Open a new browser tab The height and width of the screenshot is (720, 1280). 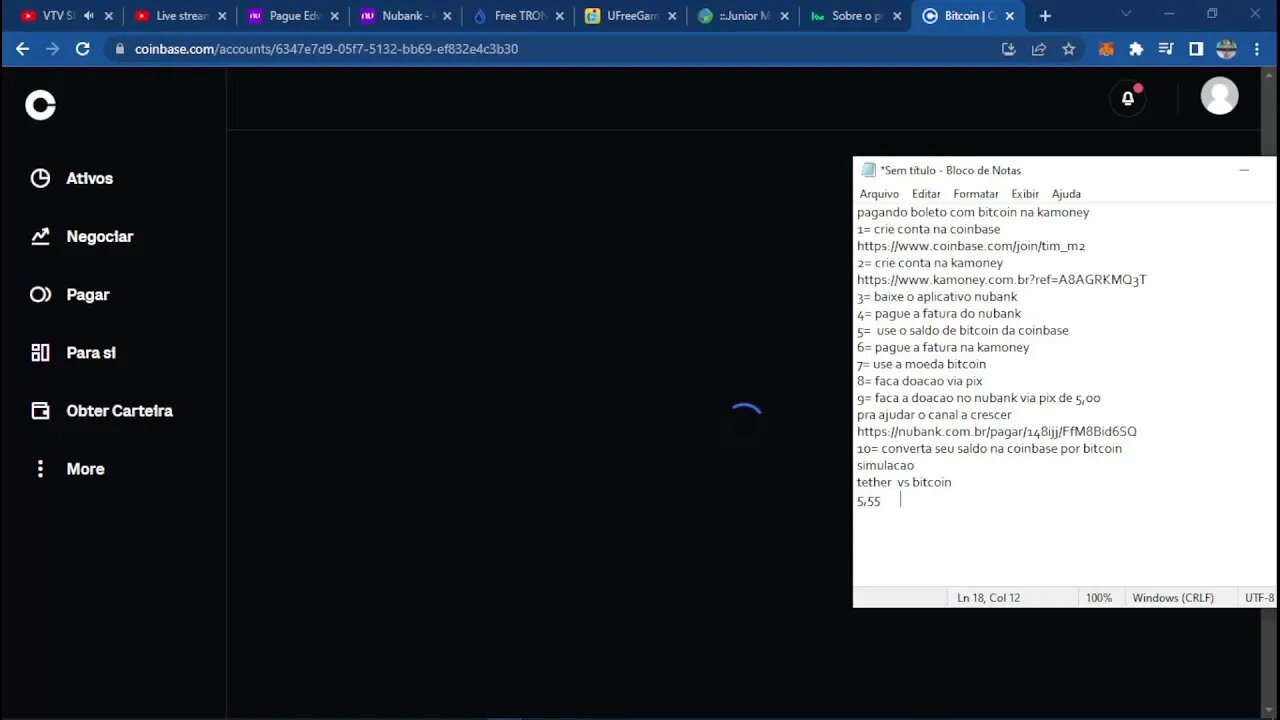[x=1045, y=16]
